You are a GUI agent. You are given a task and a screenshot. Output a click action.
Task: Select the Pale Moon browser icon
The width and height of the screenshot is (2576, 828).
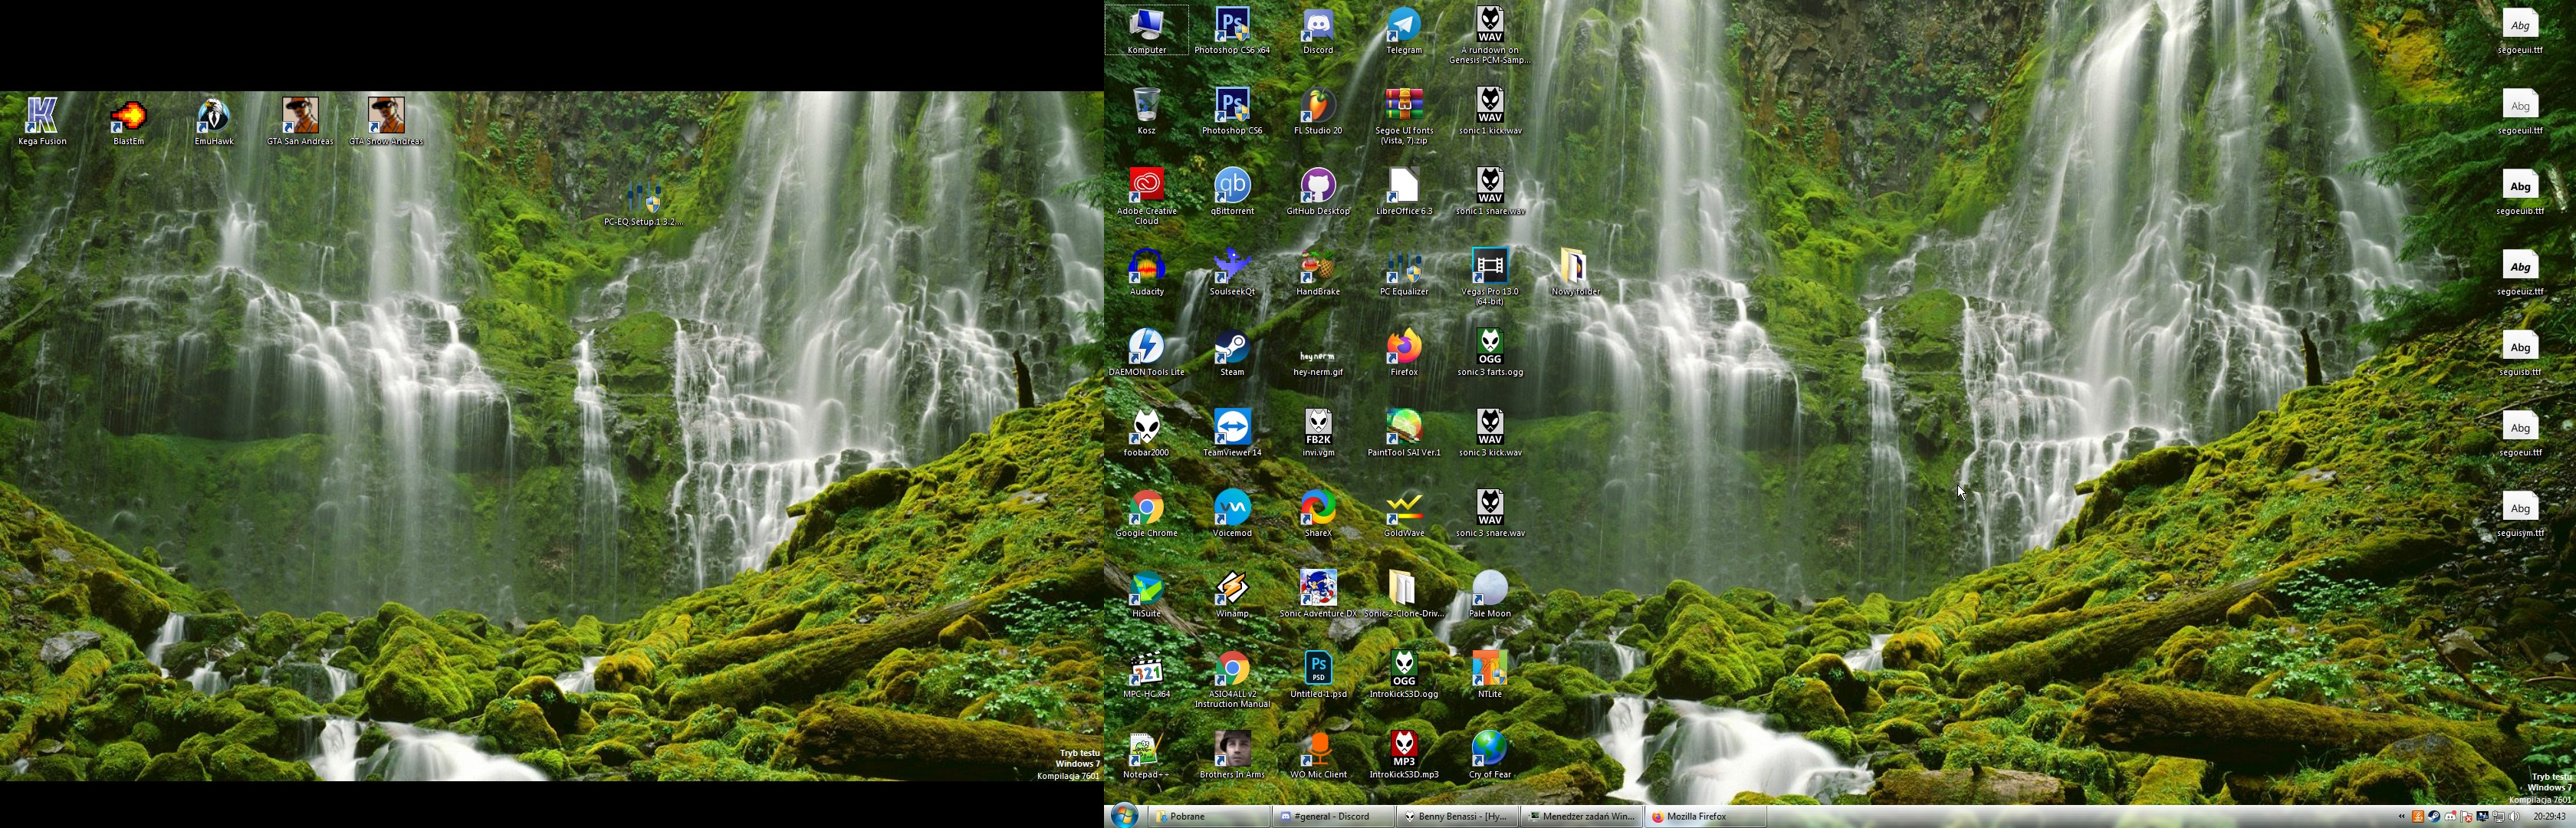[x=1490, y=594]
